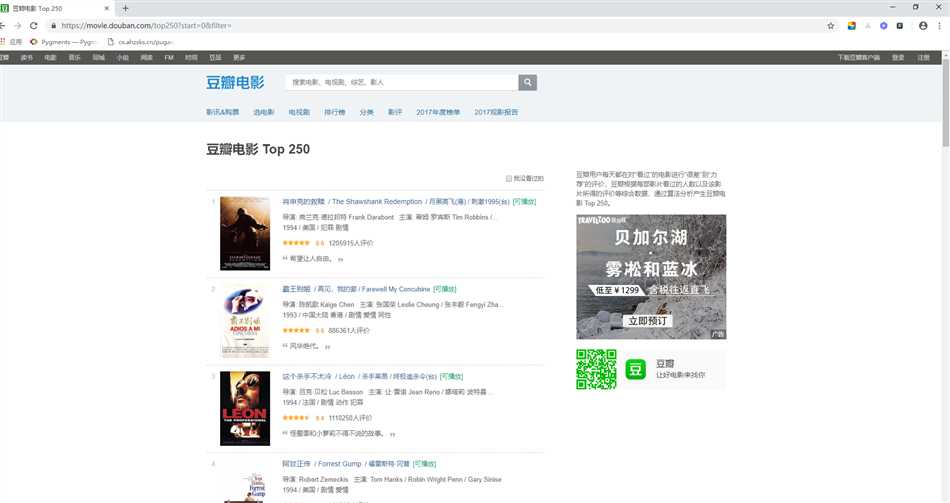Open the blue hexagon extension icon
Viewport: 950px width, 503px height.
tap(883, 25)
